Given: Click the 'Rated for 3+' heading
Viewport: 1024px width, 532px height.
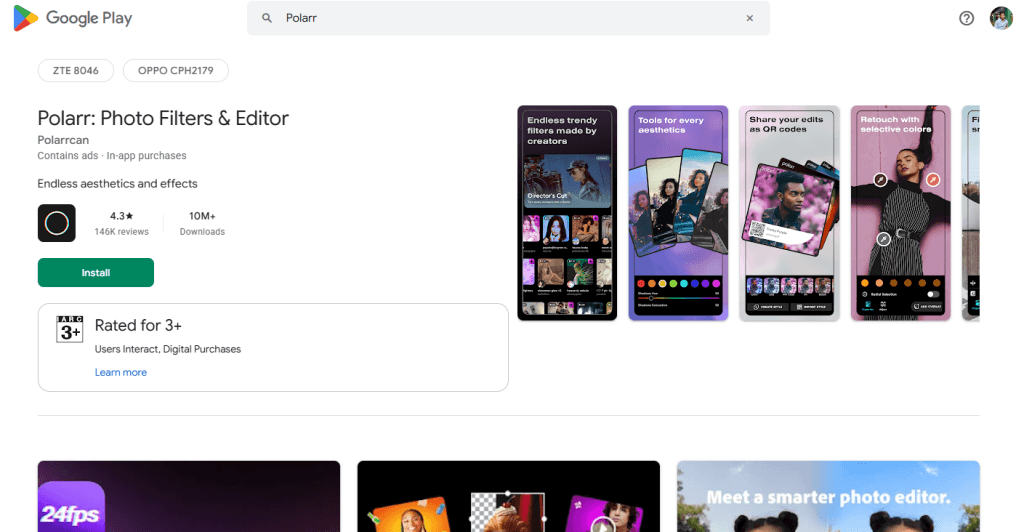Looking at the screenshot, I should (x=138, y=325).
